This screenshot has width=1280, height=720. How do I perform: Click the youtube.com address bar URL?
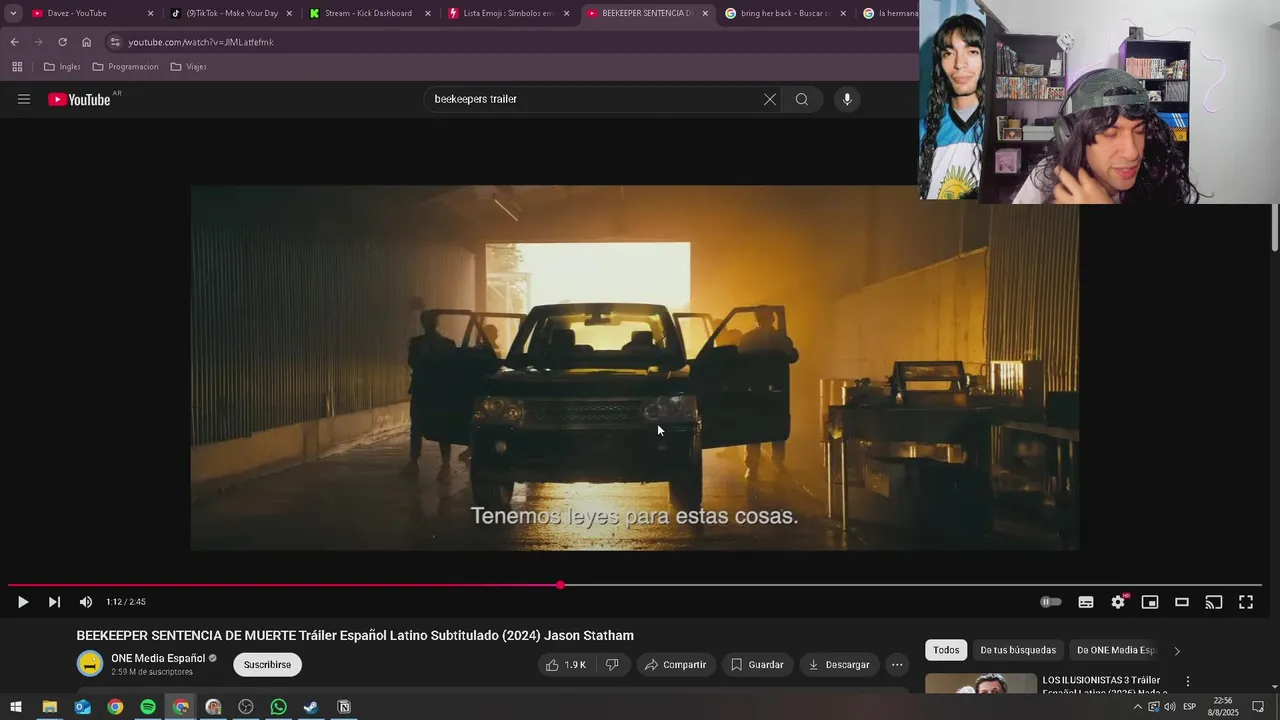200,42
